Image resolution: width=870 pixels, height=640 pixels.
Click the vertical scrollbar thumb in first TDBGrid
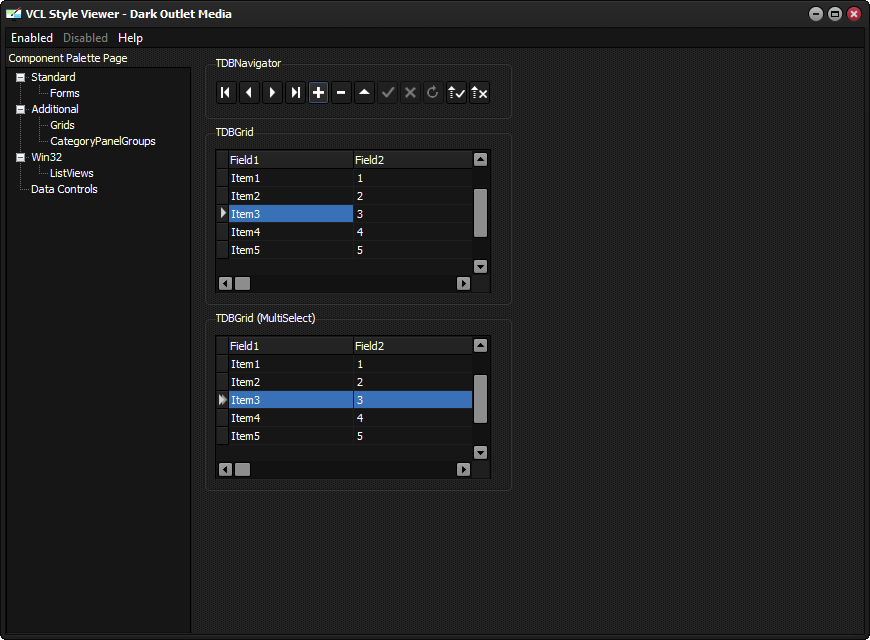pos(480,213)
